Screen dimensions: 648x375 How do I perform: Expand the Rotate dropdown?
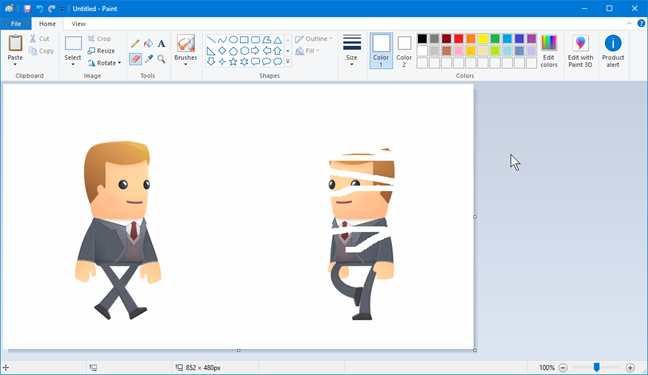coord(119,63)
